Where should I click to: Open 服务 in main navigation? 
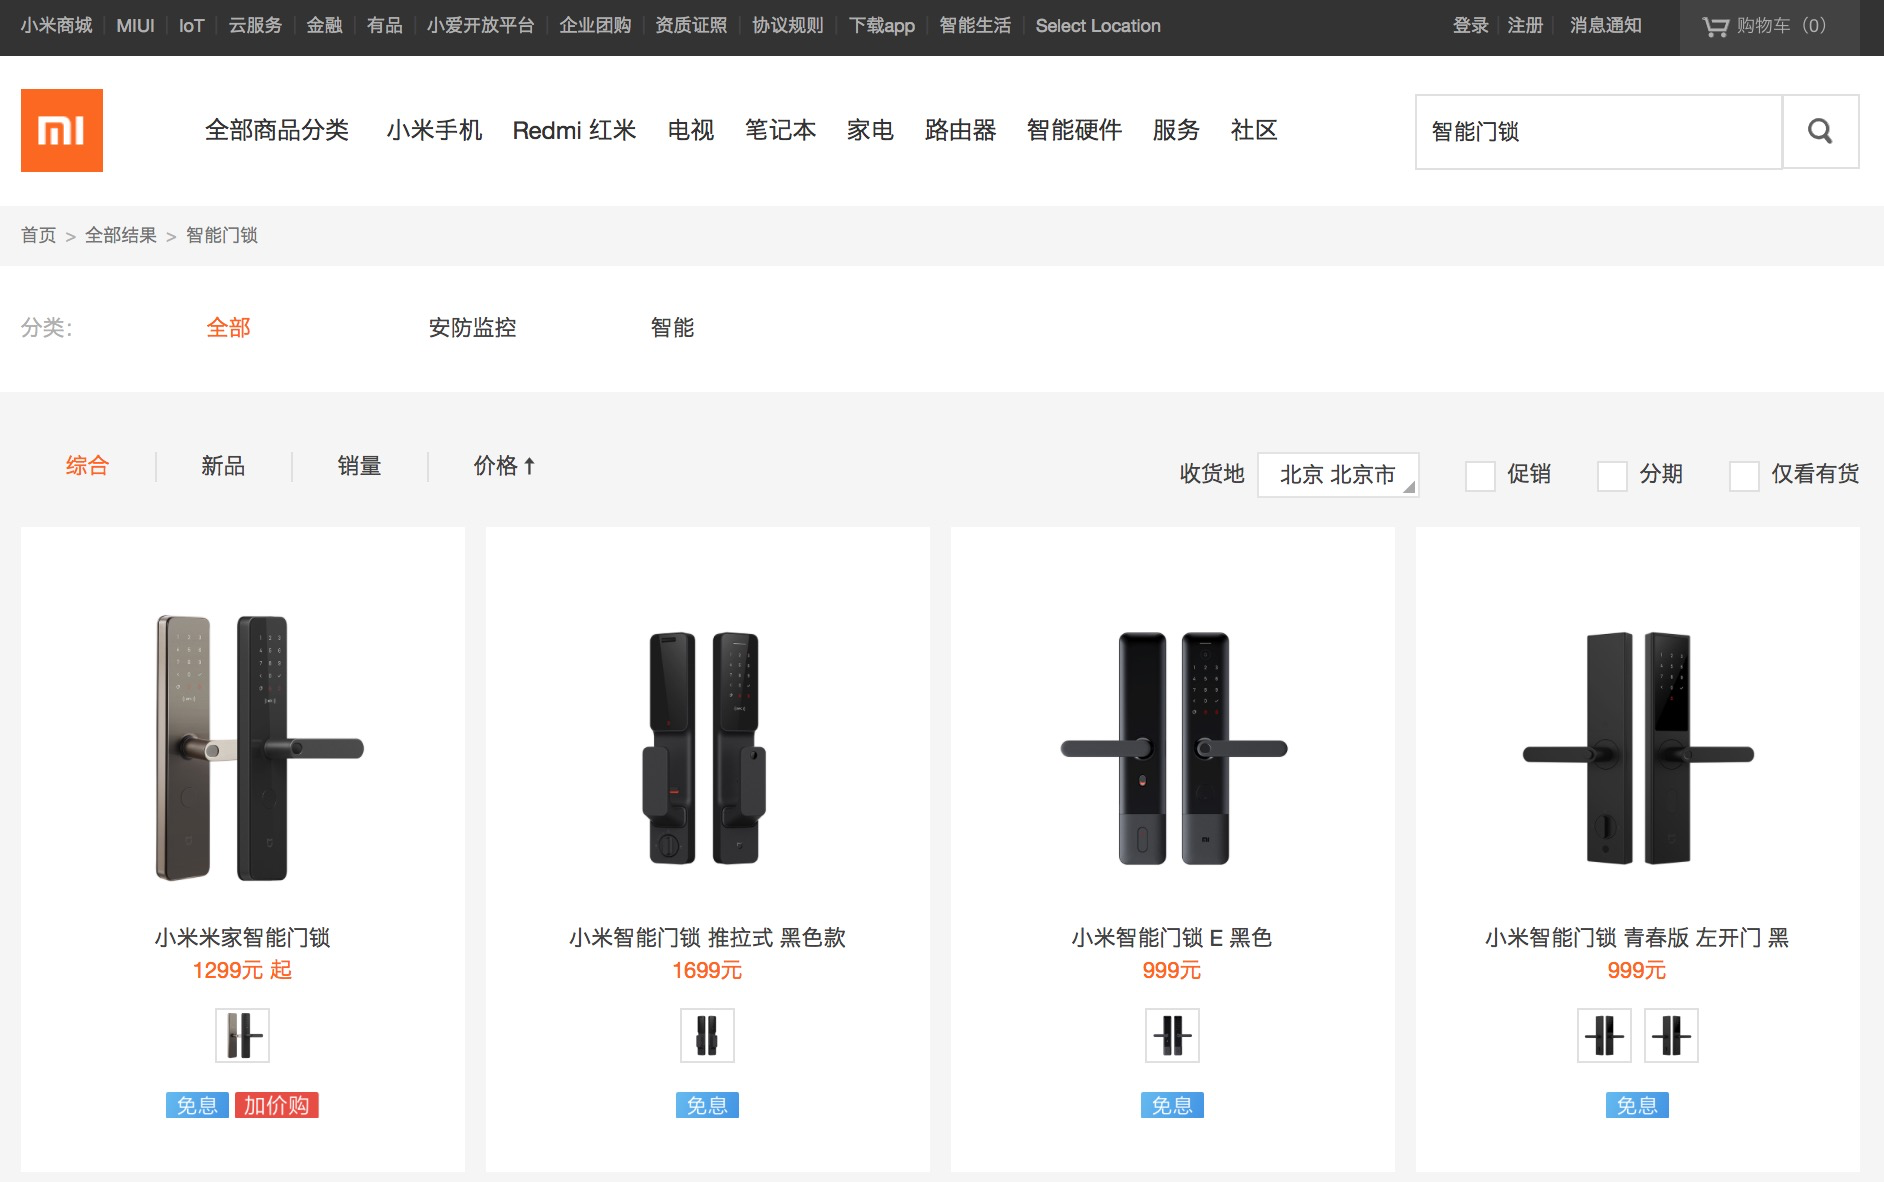tap(1176, 130)
